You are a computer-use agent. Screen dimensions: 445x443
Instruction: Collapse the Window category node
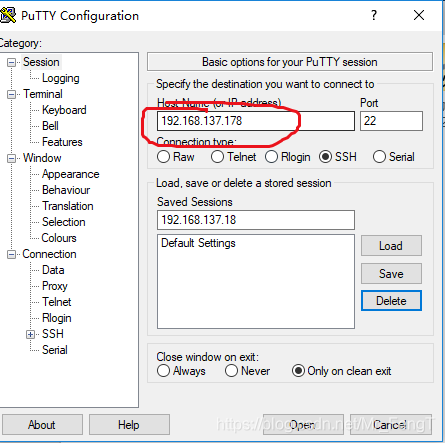(x=12, y=158)
